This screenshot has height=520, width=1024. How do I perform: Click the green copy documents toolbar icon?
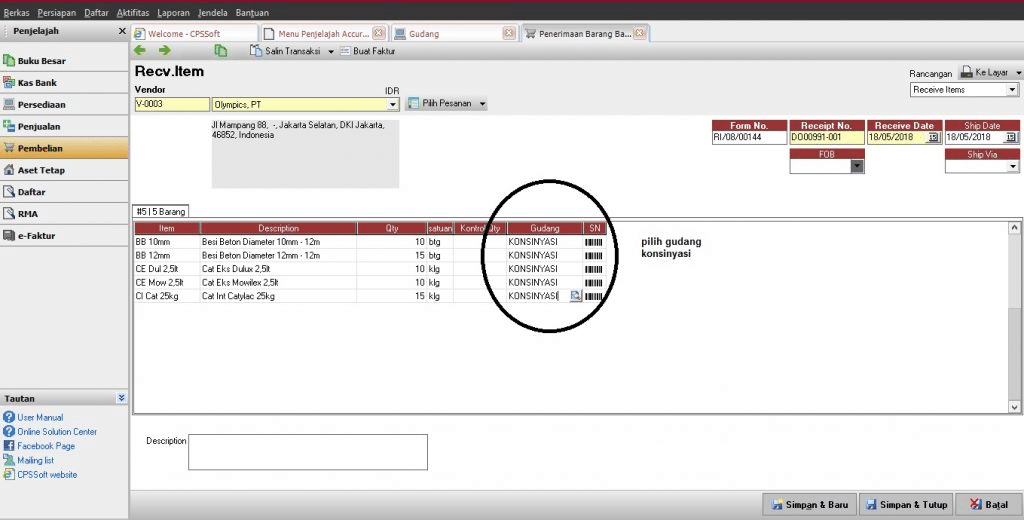[x=220, y=50]
